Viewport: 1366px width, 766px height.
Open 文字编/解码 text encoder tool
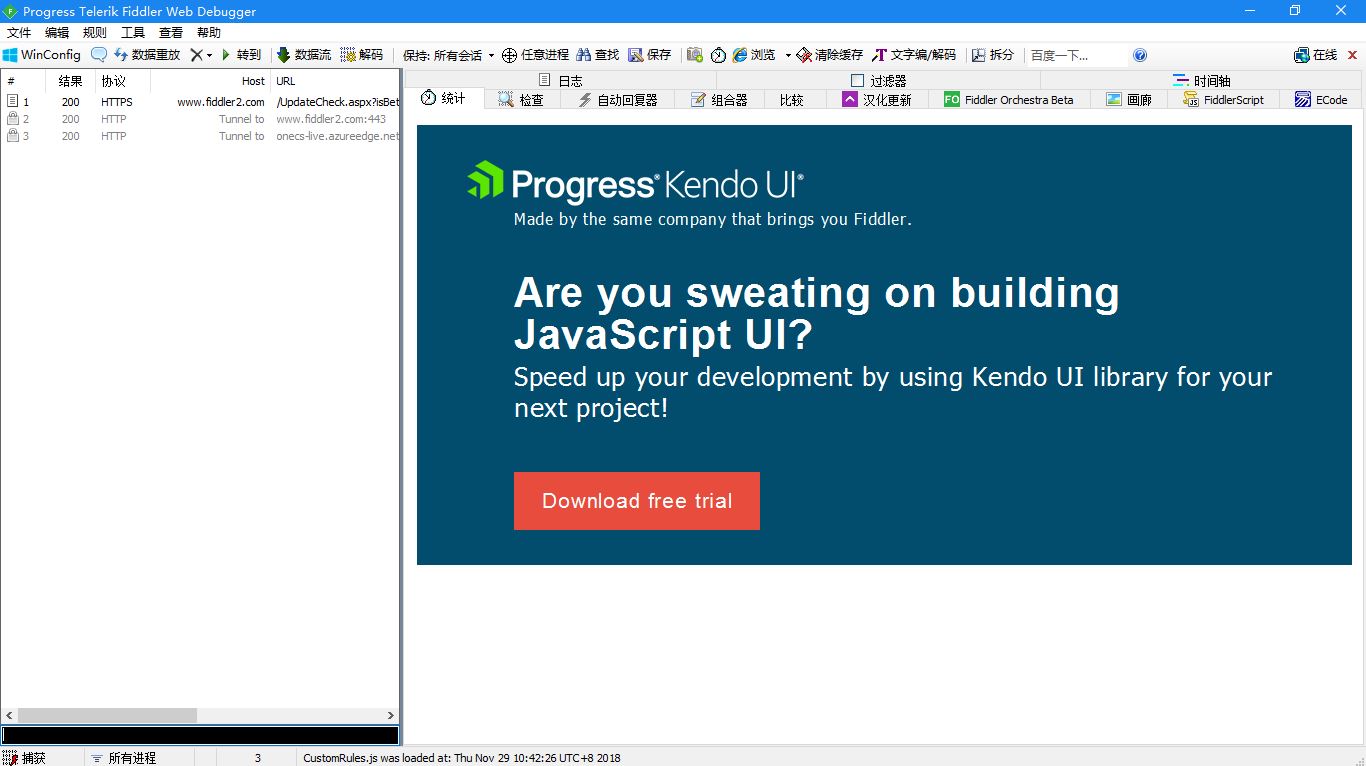click(x=914, y=55)
